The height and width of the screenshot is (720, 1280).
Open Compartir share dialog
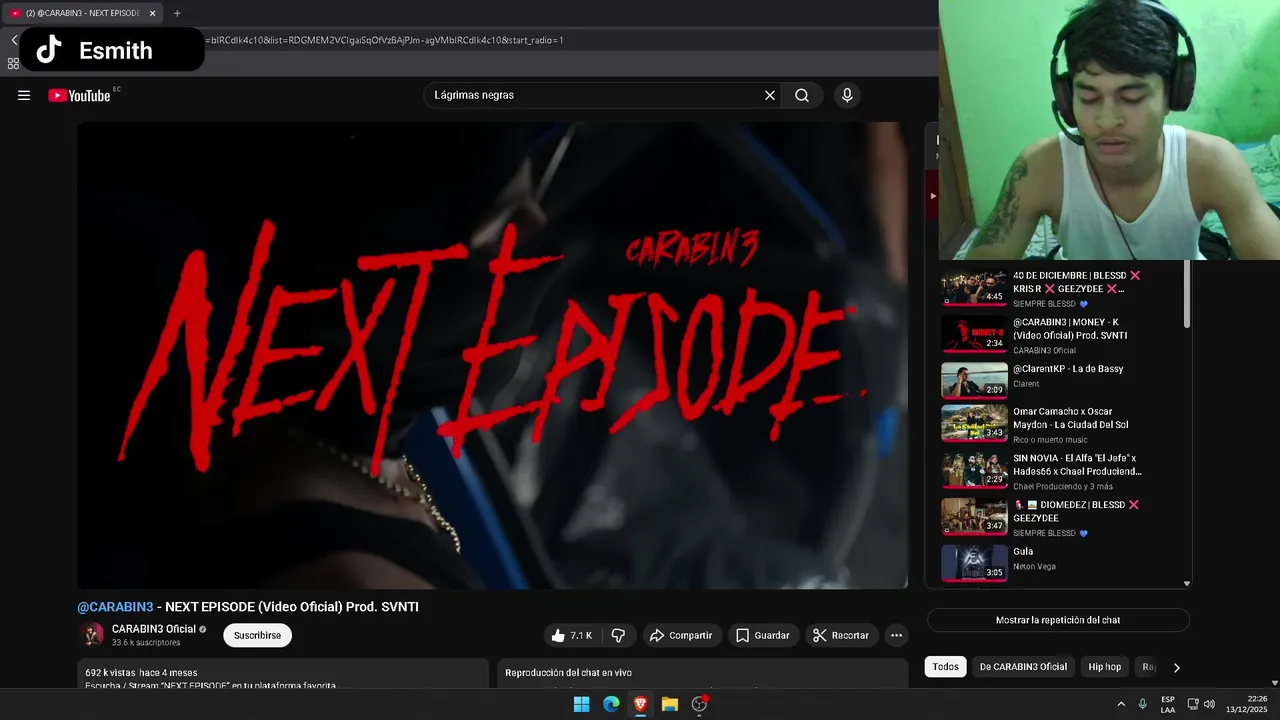(x=680, y=635)
